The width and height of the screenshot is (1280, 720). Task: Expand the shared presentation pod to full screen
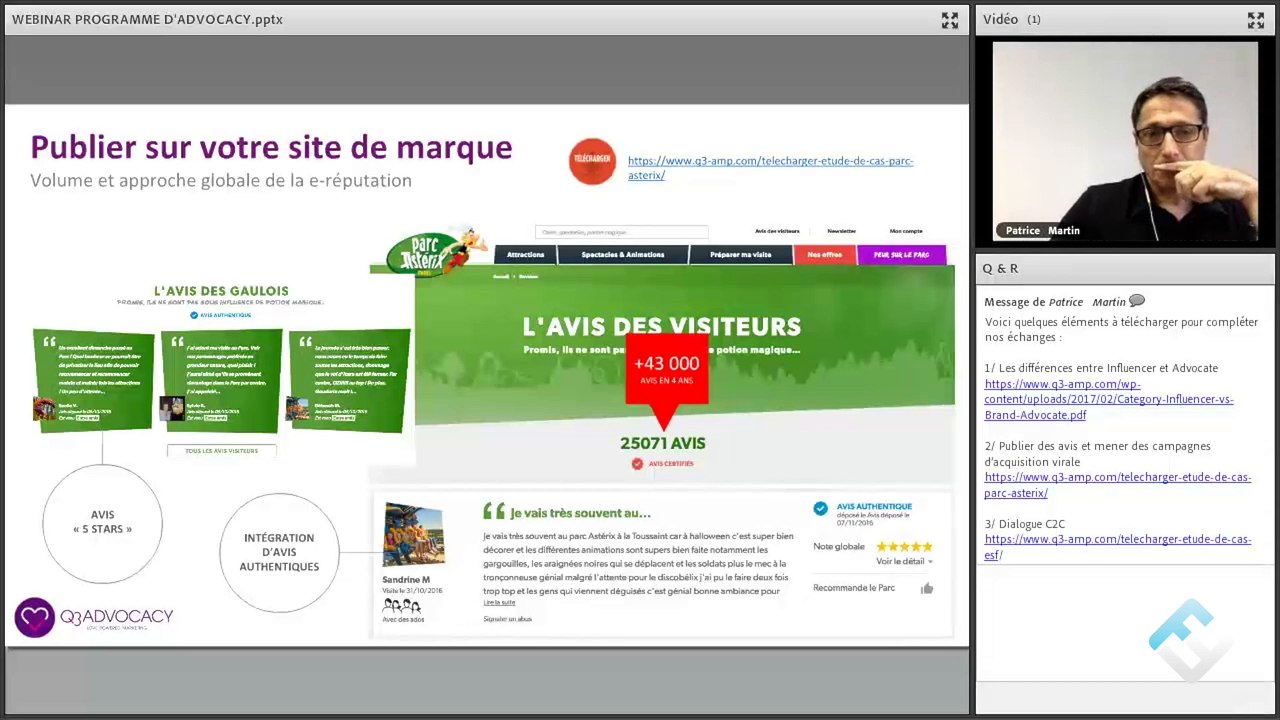(x=949, y=20)
